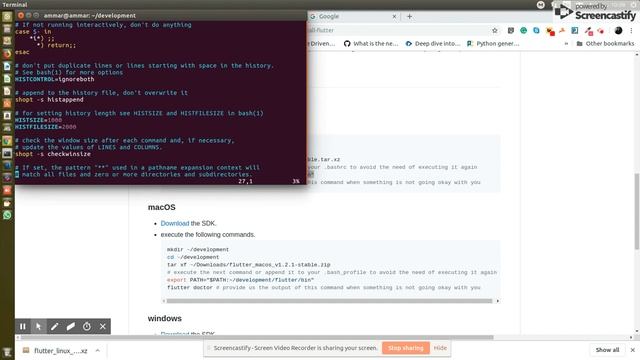Close the Screencastify annotation toolbar
The image size is (640, 360).
pyautogui.click(x=103, y=327)
